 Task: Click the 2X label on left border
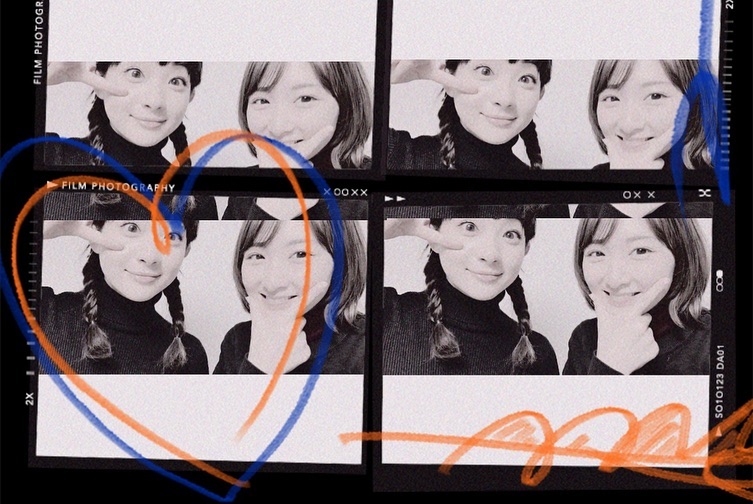point(29,396)
